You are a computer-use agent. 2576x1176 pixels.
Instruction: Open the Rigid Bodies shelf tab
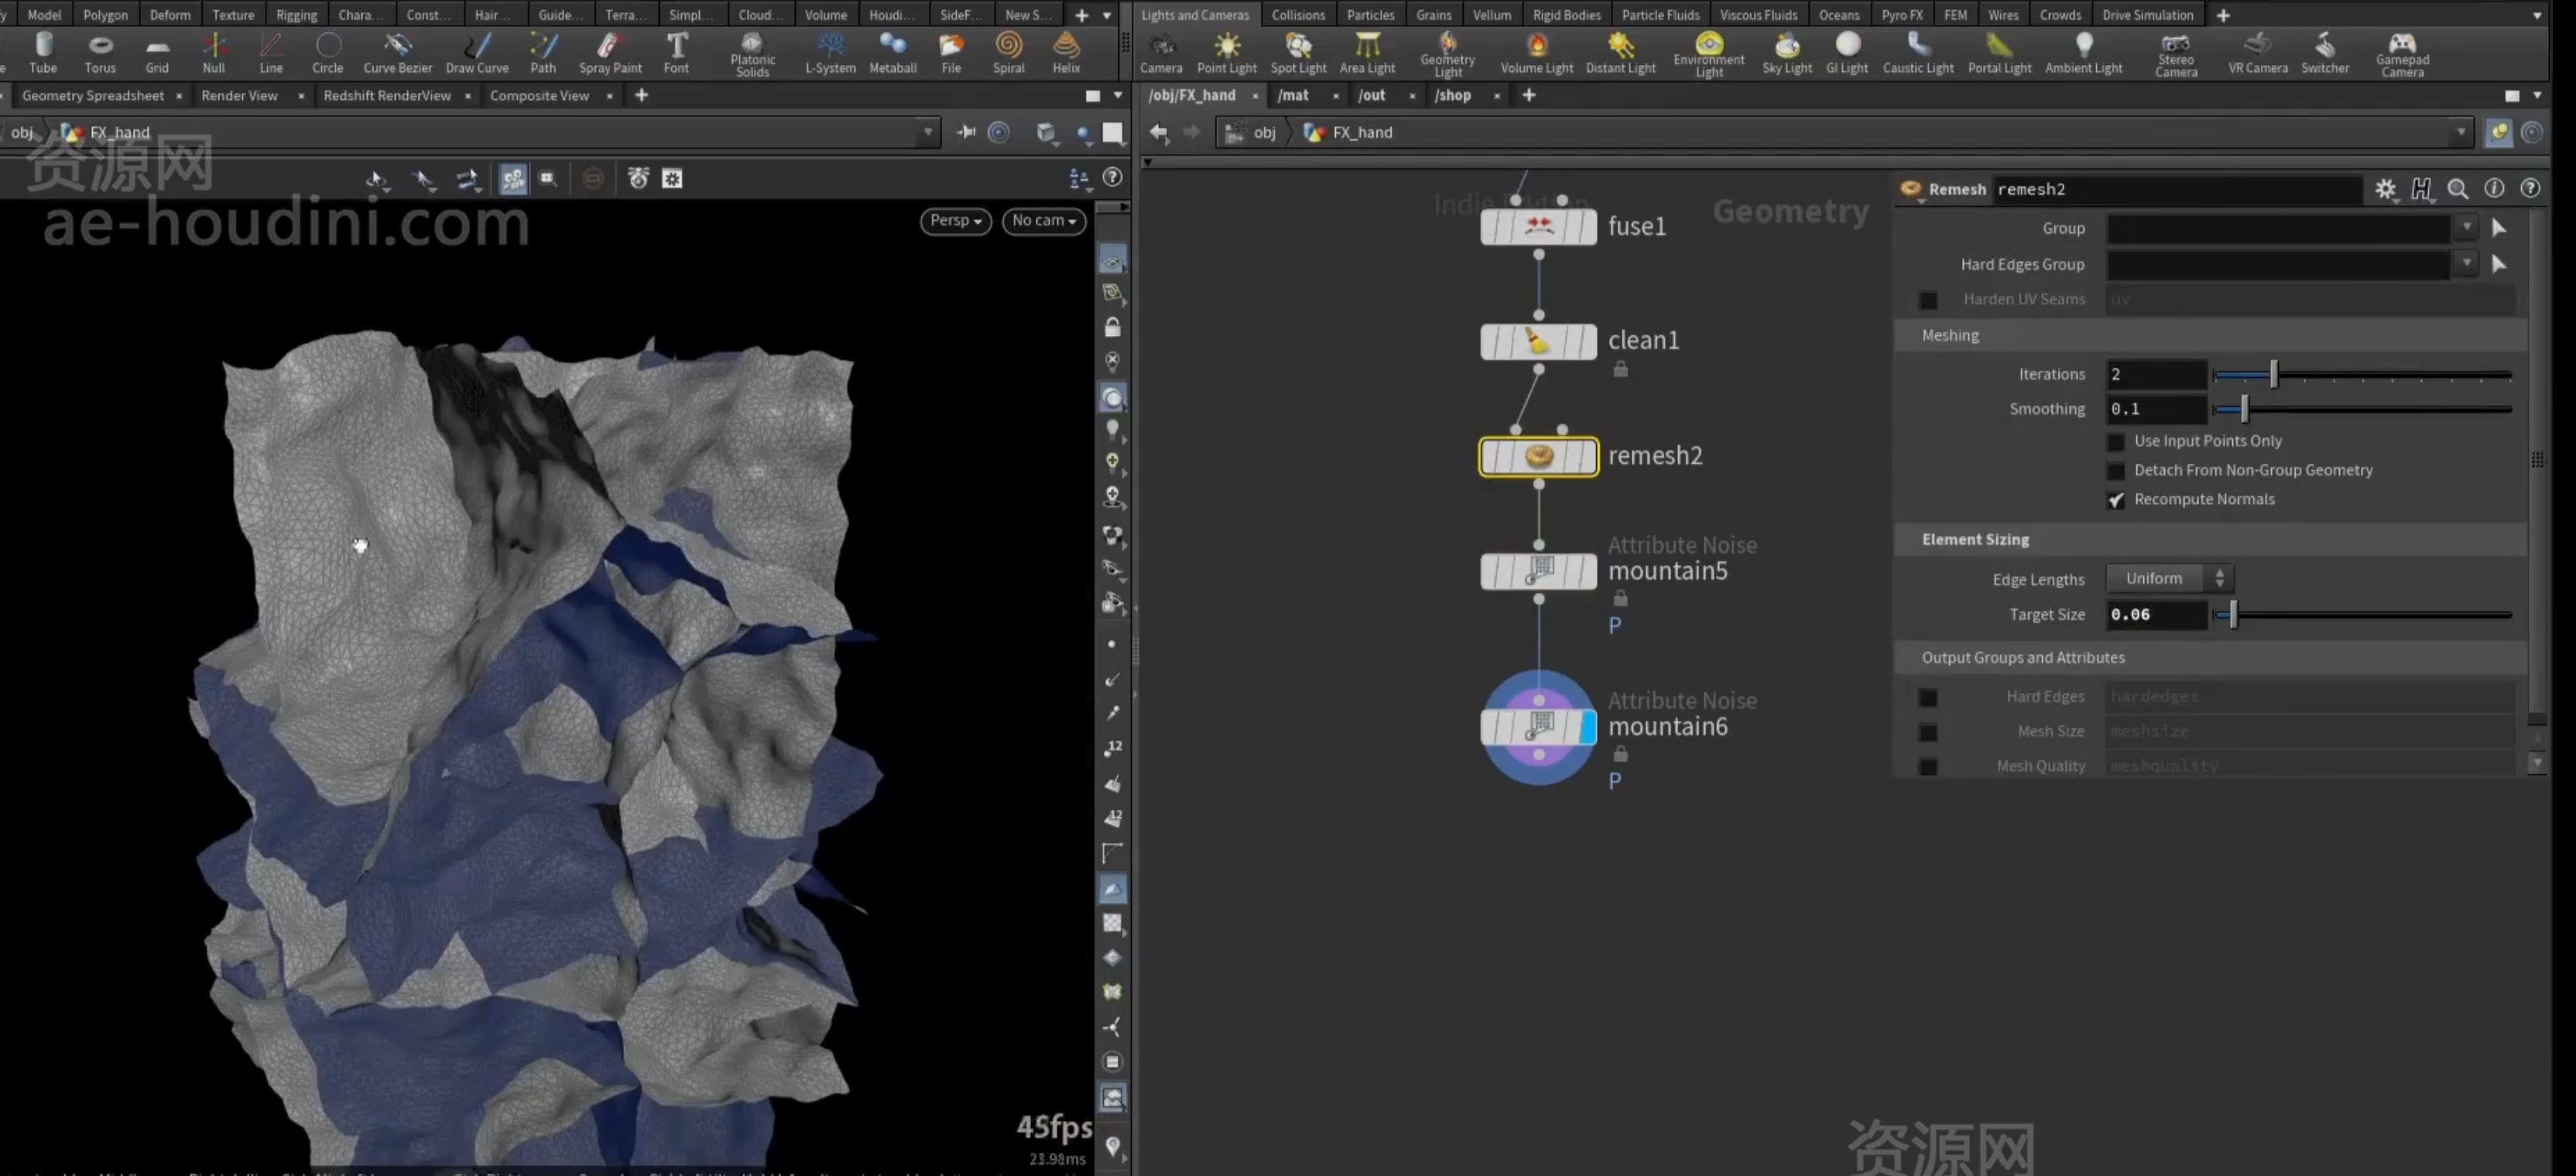point(1566,15)
